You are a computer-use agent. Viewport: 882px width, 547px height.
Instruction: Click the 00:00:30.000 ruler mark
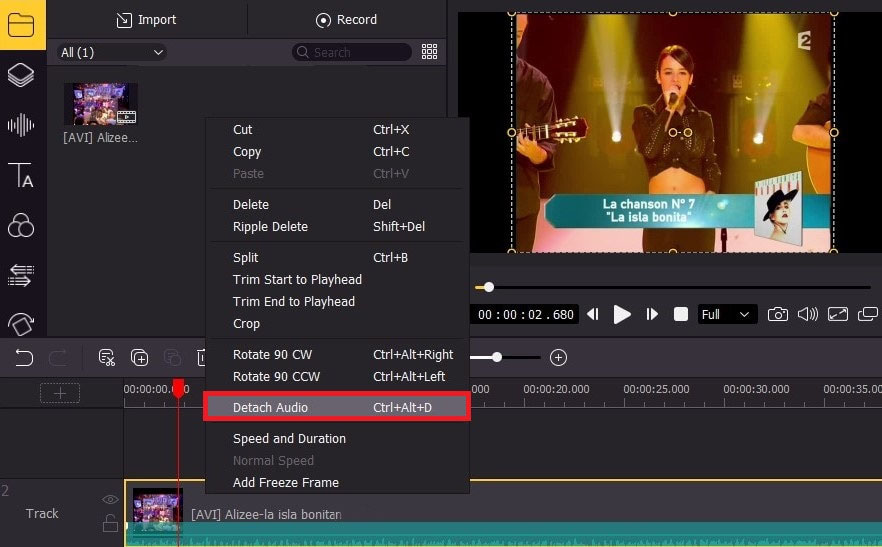pos(756,389)
